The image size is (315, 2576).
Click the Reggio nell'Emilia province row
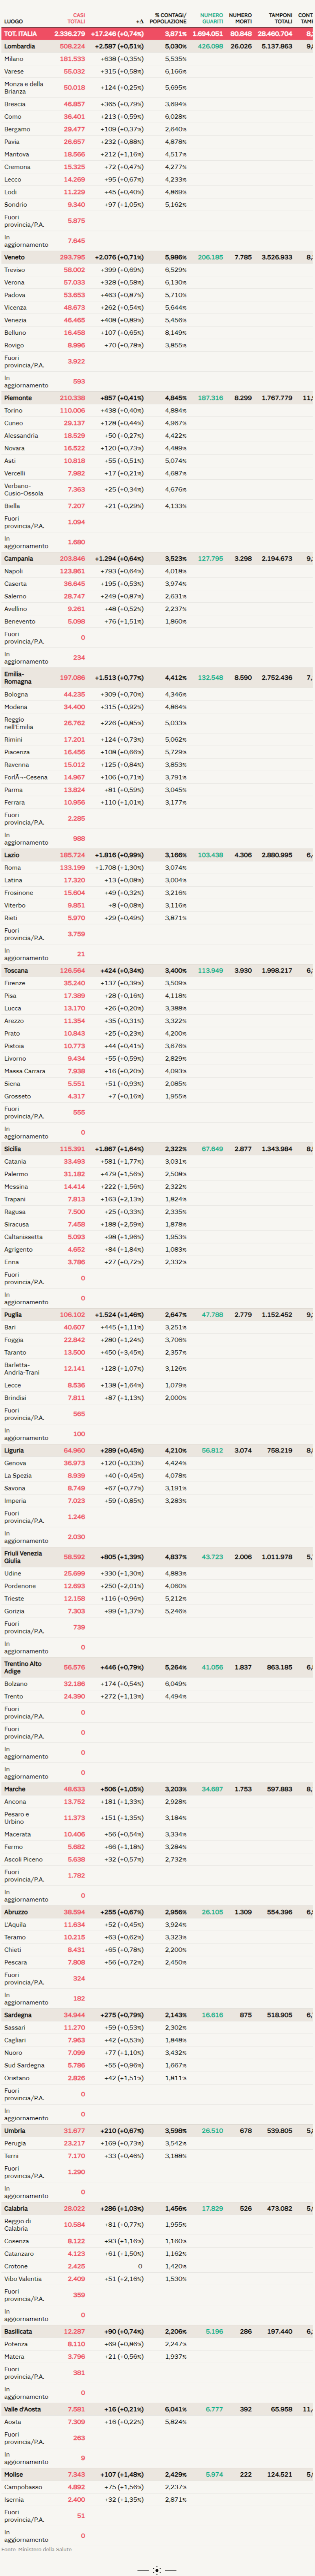(157, 723)
